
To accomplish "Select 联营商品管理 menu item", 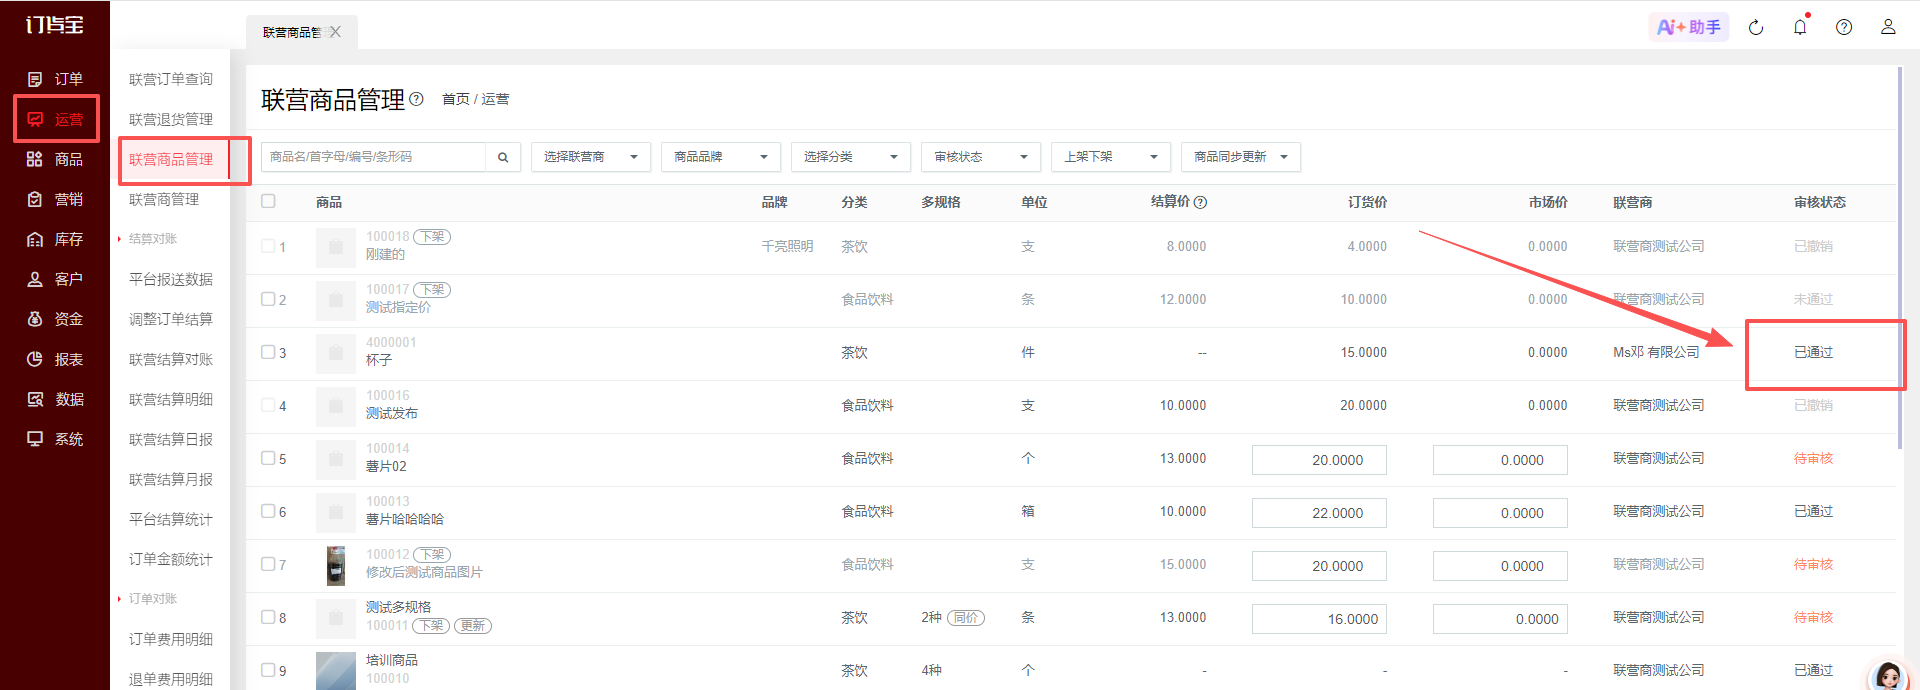I will [x=171, y=159].
